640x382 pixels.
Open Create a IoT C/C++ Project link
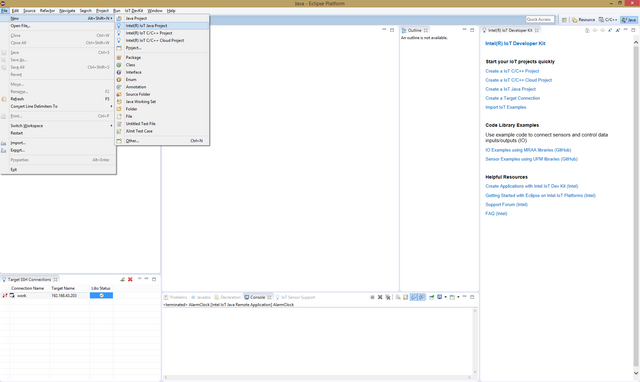point(512,71)
